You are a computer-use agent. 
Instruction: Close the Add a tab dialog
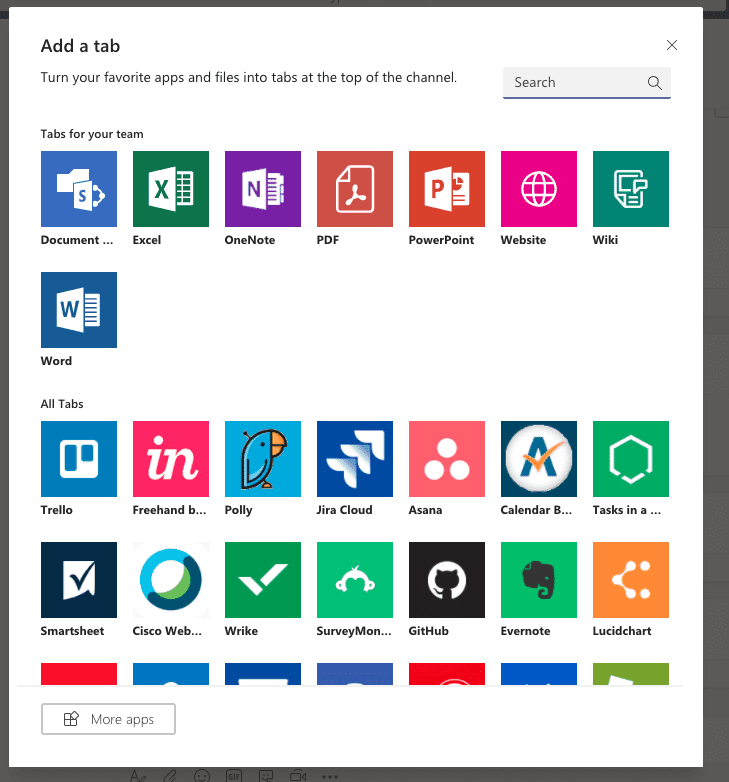672,45
